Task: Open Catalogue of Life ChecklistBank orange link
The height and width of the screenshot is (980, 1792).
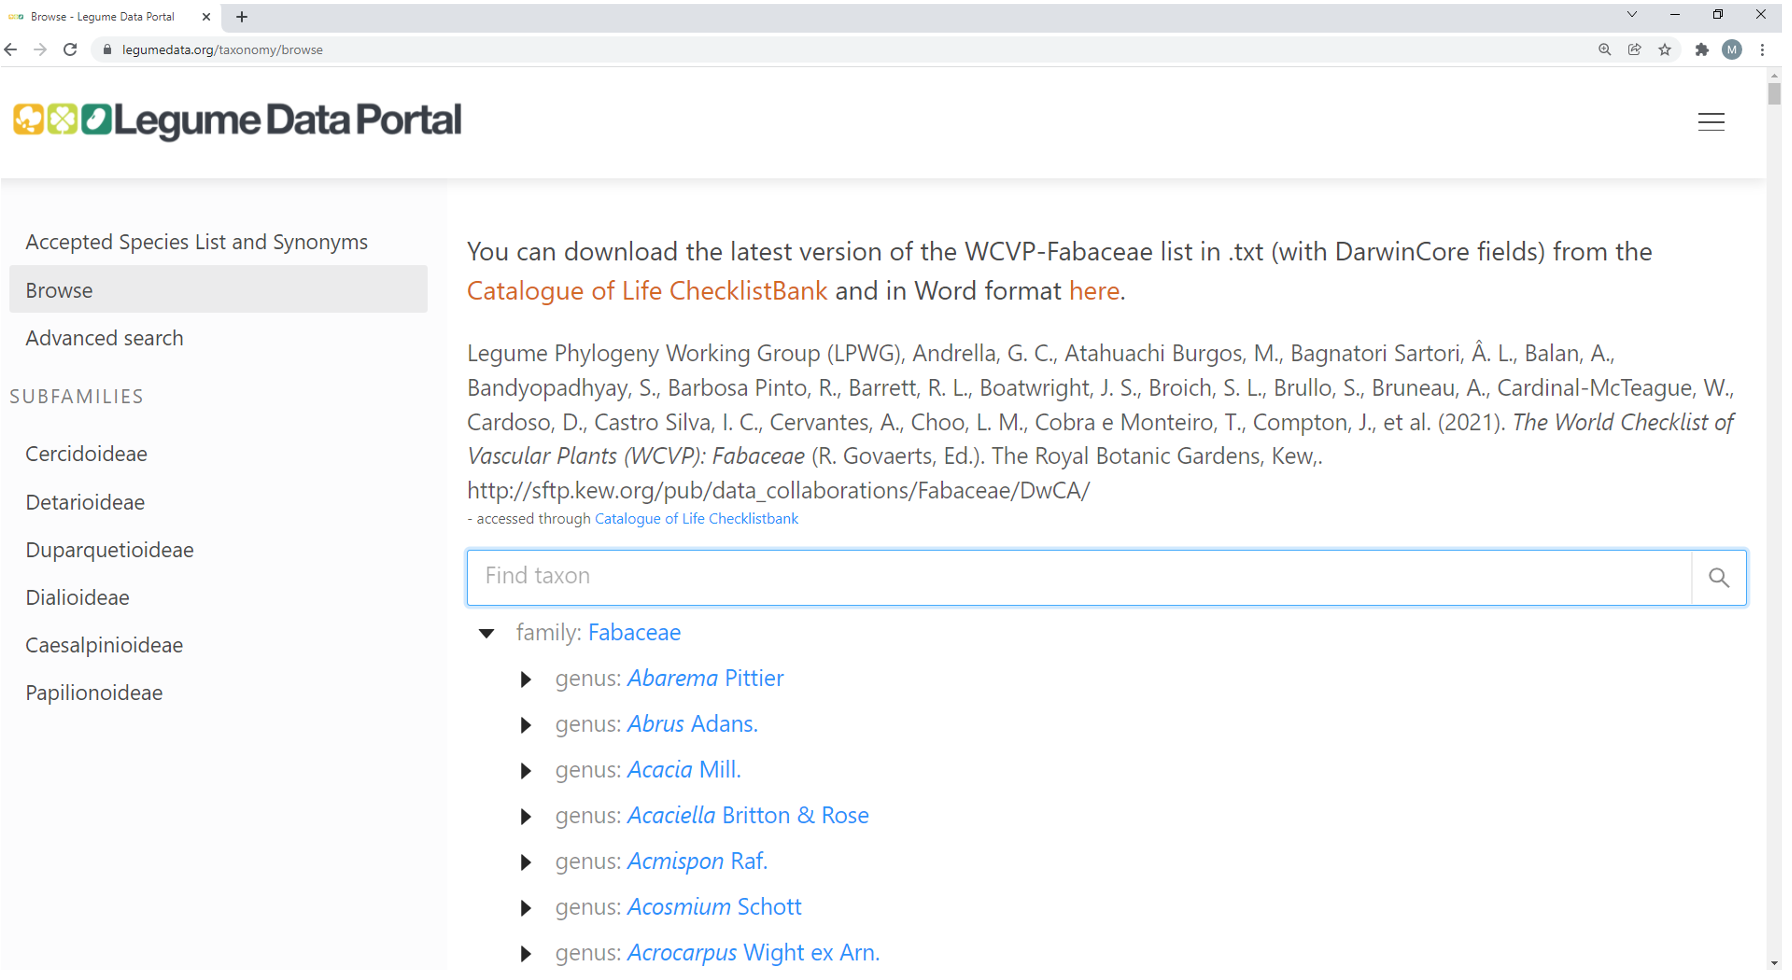Action: pyautogui.click(x=646, y=291)
